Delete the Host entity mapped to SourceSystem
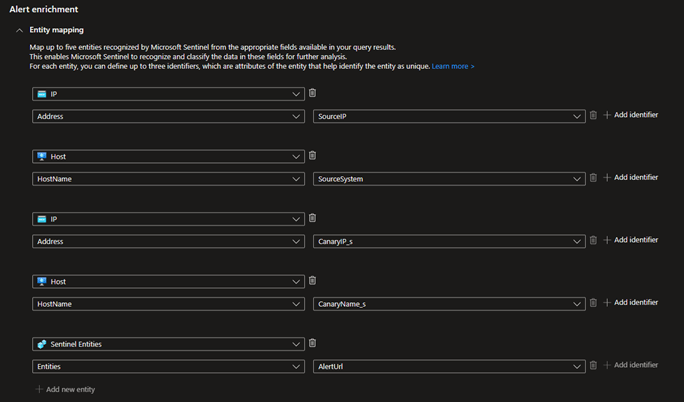 click(312, 156)
